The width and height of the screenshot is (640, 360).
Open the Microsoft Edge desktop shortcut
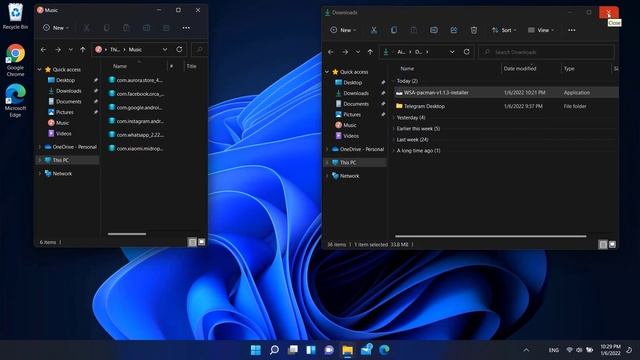click(16, 101)
